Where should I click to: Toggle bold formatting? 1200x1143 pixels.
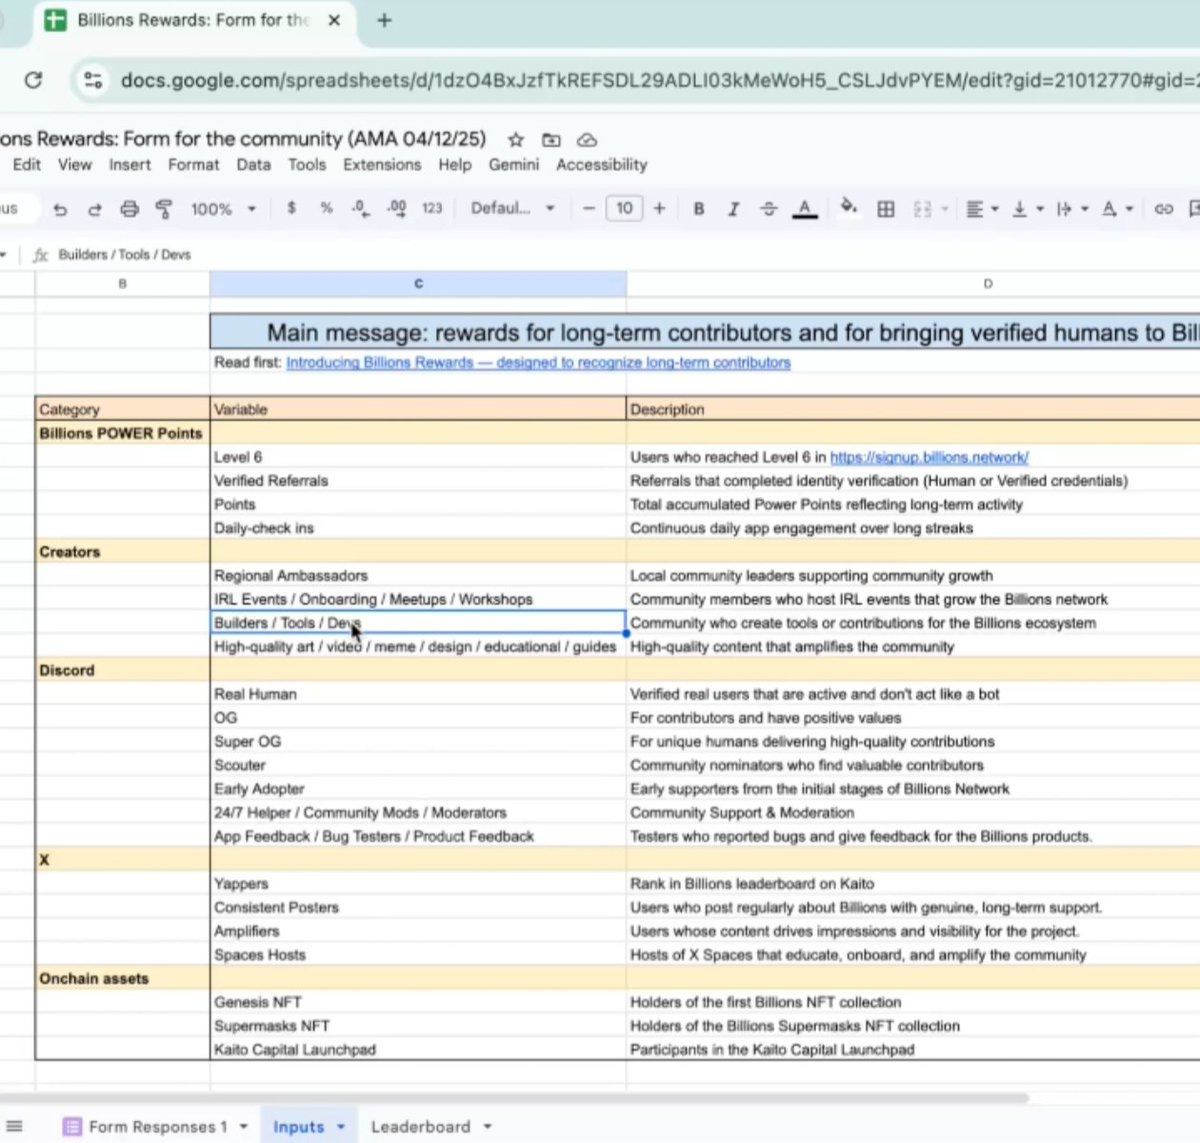point(699,208)
